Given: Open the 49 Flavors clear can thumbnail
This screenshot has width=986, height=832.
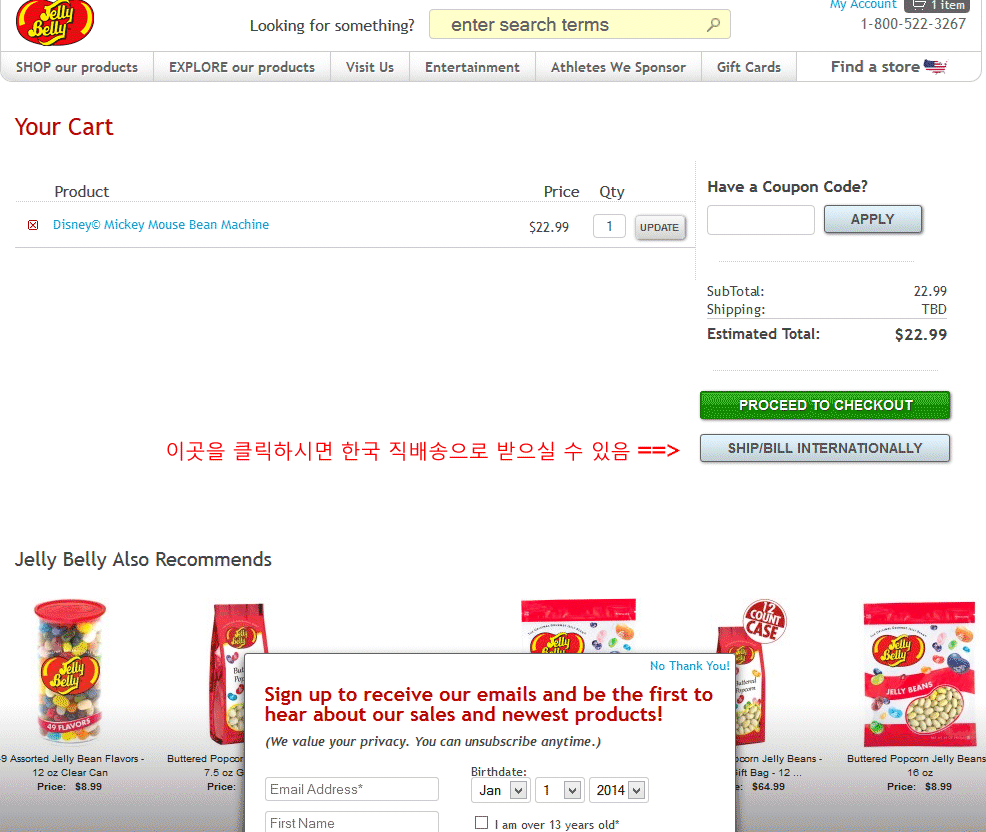Looking at the screenshot, I should [70, 672].
